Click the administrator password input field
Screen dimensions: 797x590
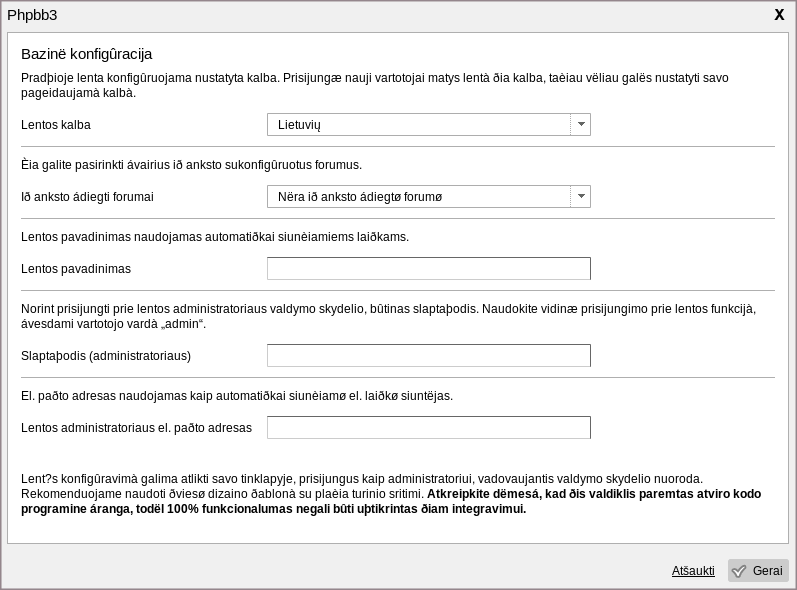pyautogui.click(x=428, y=356)
